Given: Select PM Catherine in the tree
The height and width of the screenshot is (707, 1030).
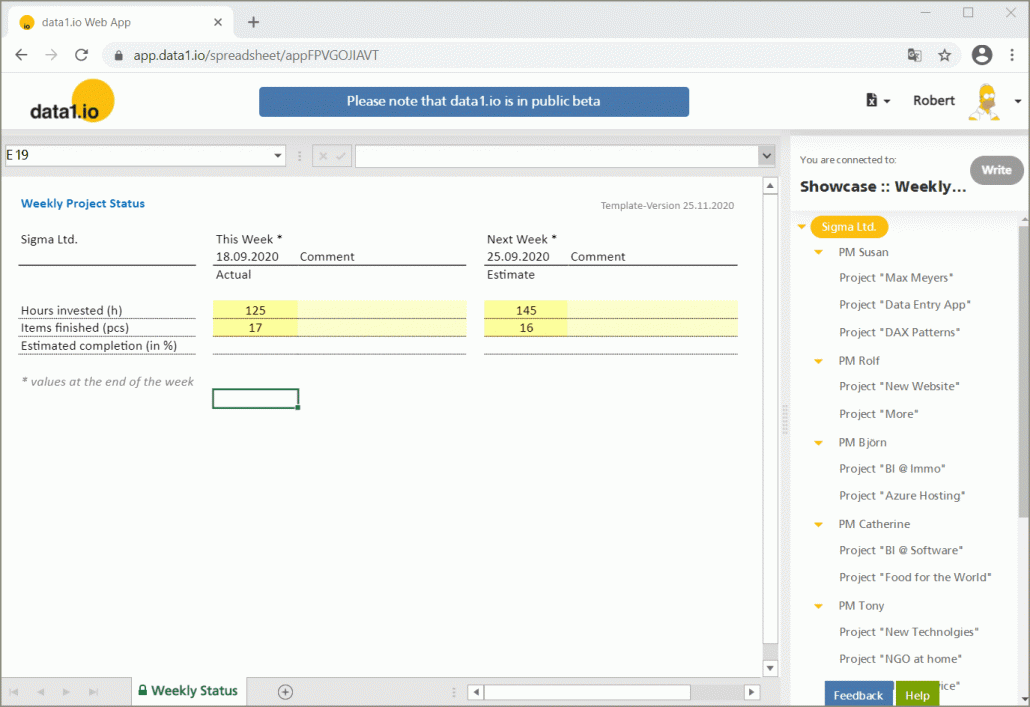Looking at the screenshot, I should pyautogui.click(x=874, y=524).
